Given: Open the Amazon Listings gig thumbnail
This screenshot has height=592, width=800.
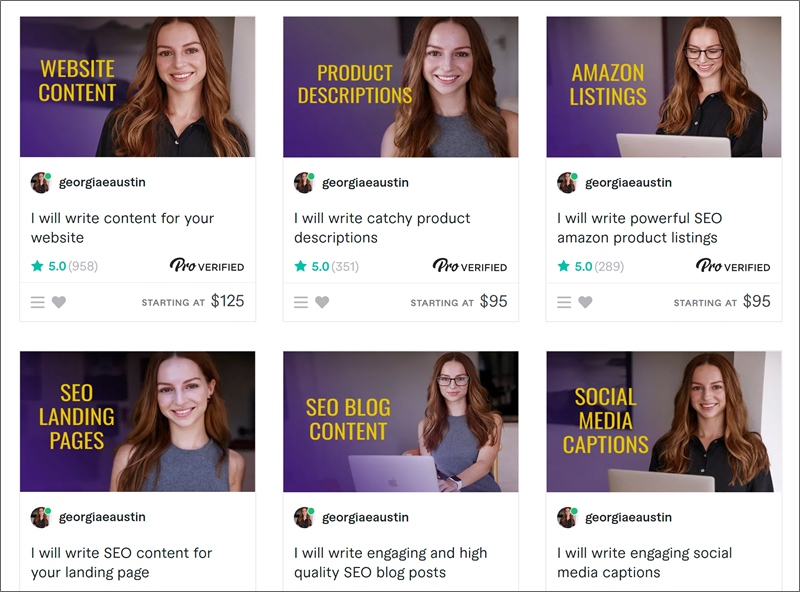Looking at the screenshot, I should pos(663,87).
